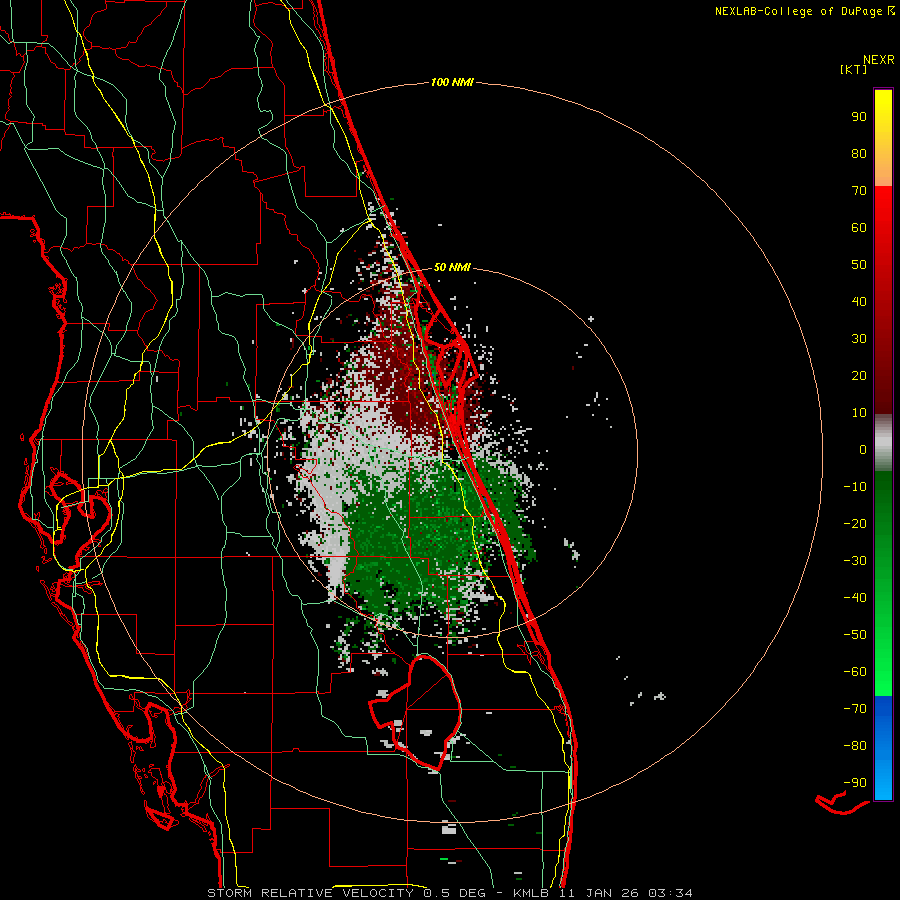Click the -70 value on the velocity scale
The image size is (900, 900).
coord(855,709)
